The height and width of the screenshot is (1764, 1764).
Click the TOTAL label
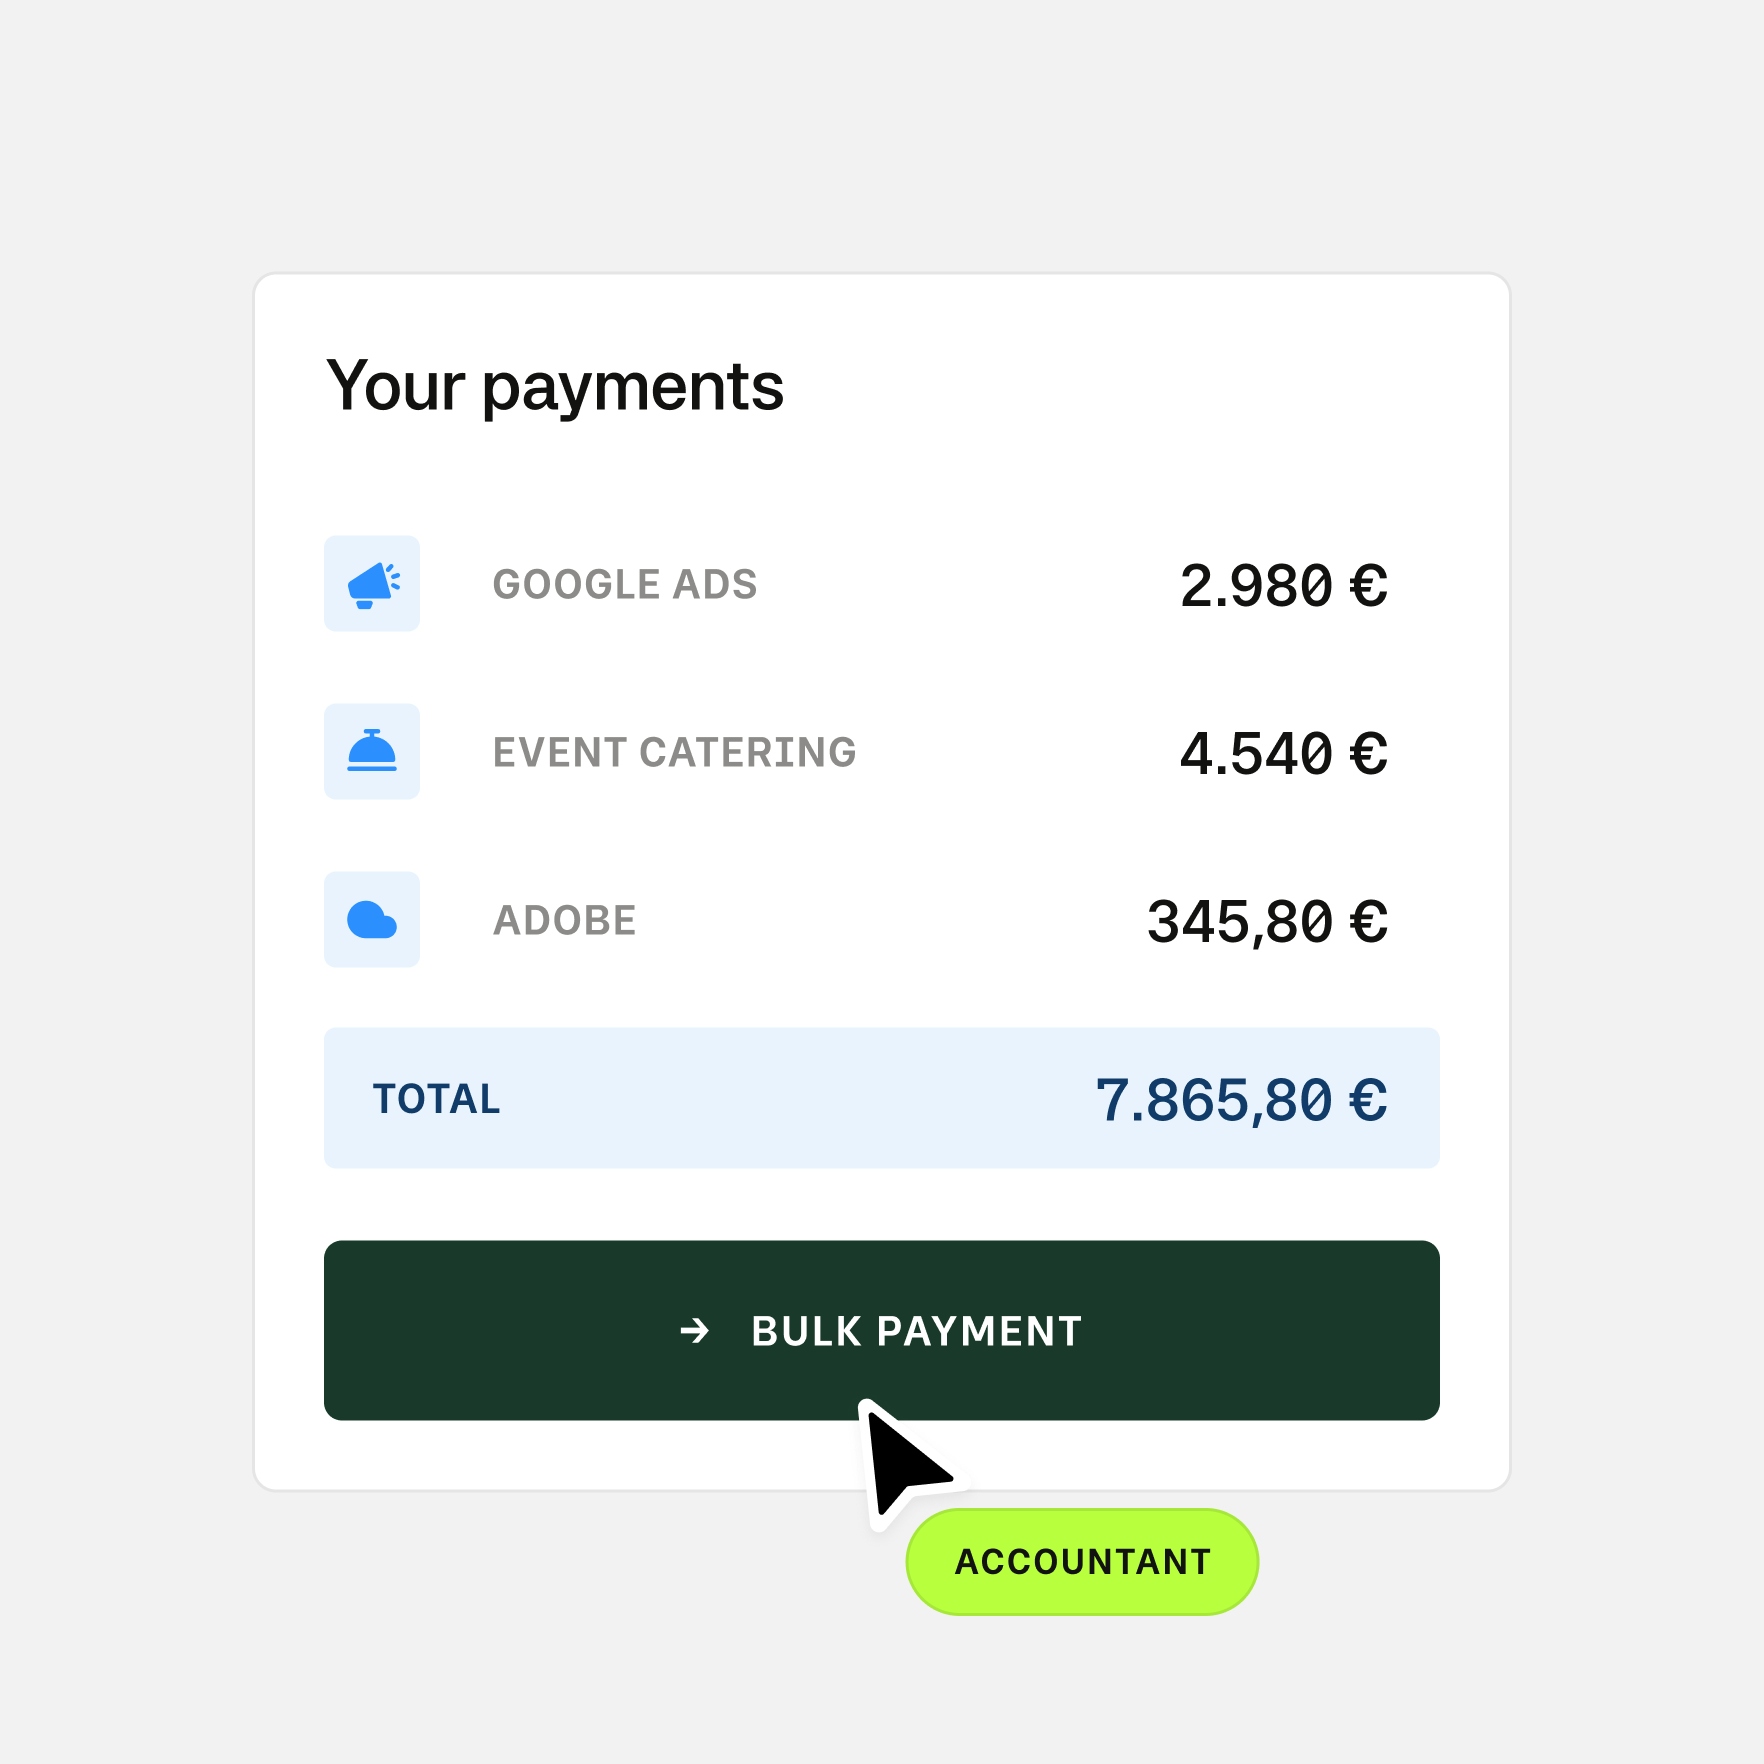tap(436, 1099)
